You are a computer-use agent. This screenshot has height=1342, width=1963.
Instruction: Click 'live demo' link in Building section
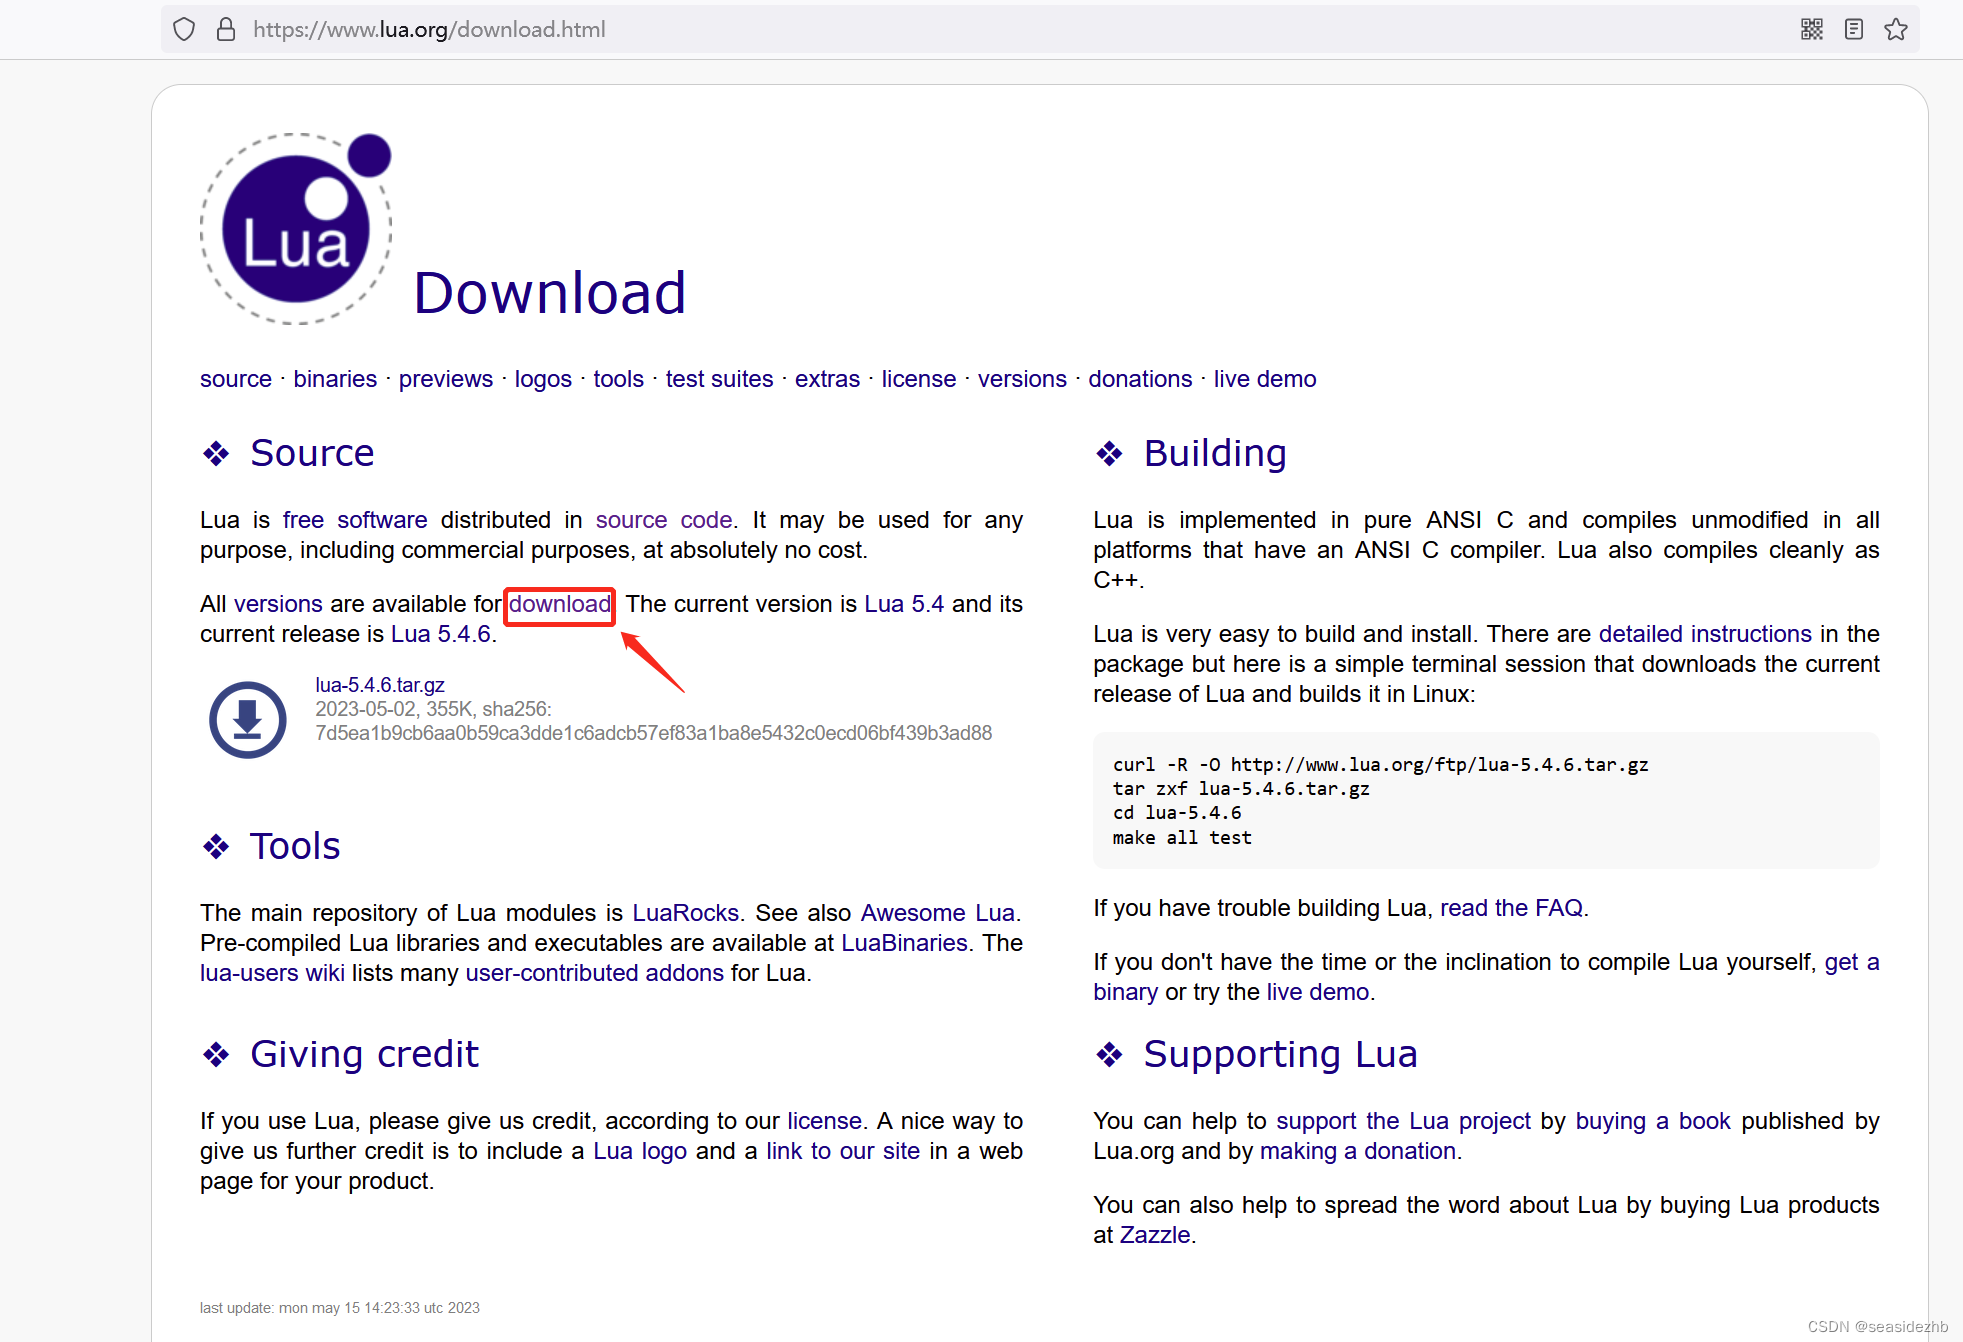[1318, 992]
